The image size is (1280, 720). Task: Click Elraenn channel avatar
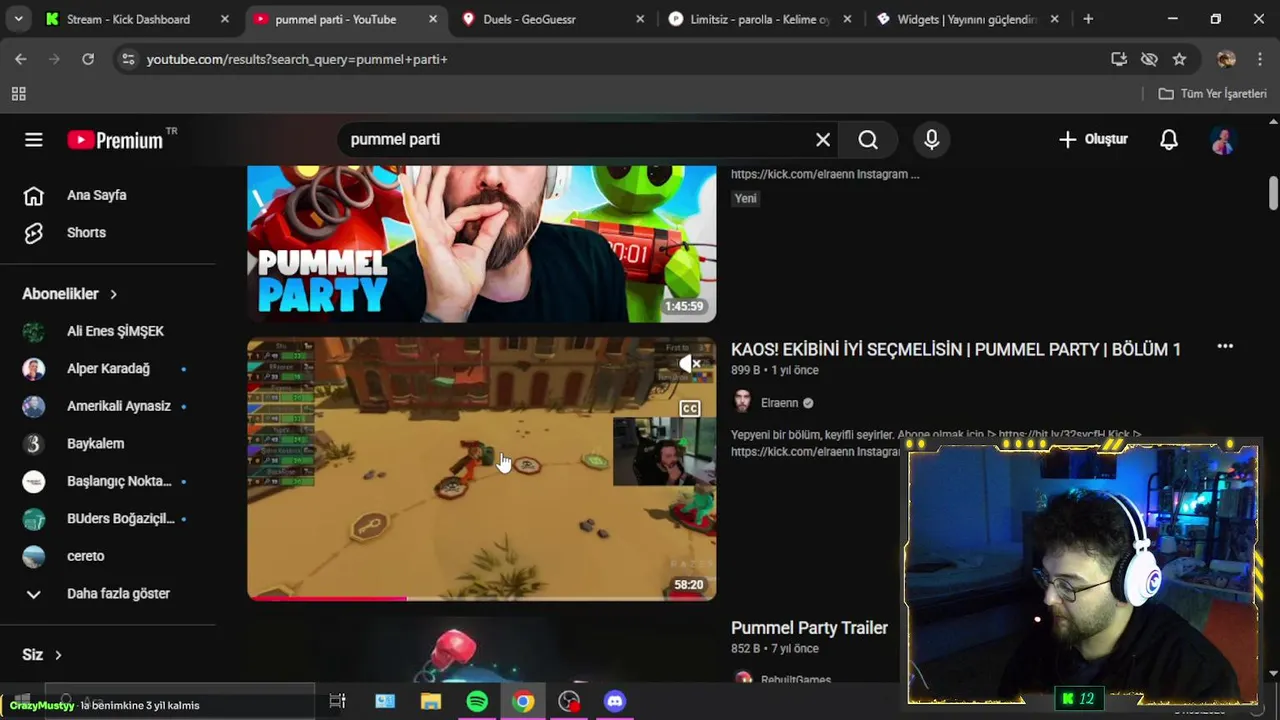742,402
